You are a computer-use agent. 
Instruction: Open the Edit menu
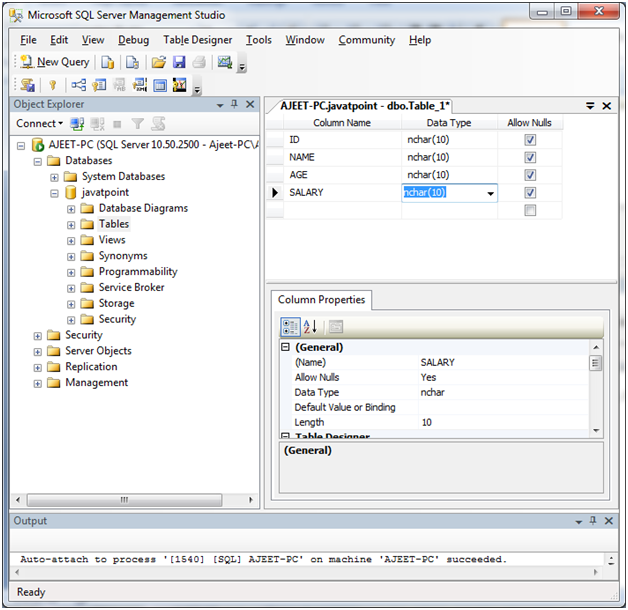point(59,40)
